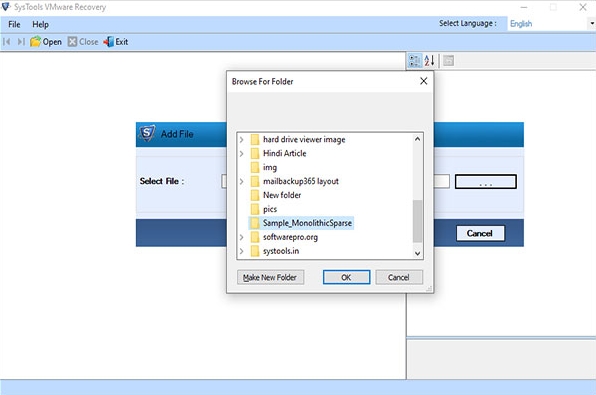Select the Hindi Article folder
The width and height of the screenshot is (596, 395).
pos(284,154)
